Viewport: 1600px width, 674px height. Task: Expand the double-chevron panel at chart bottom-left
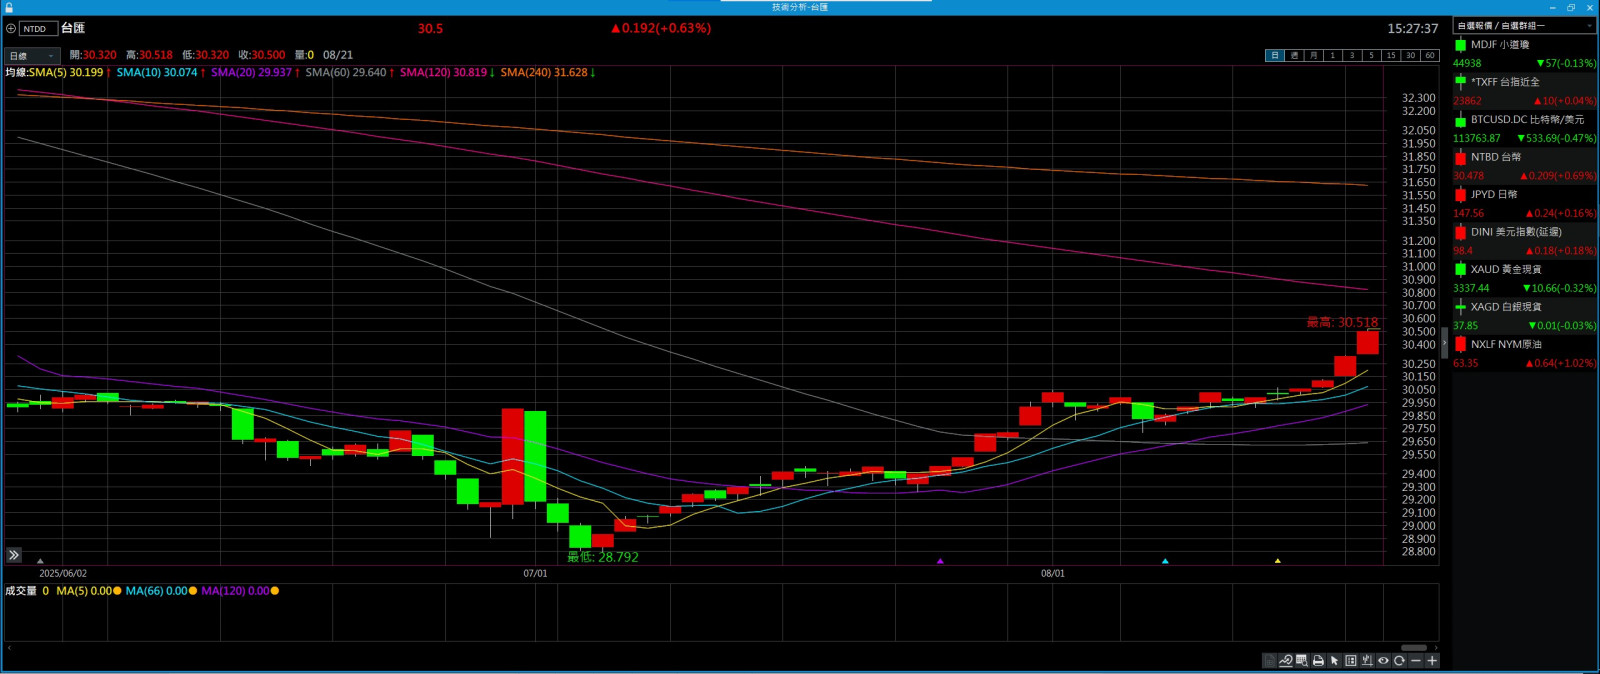14,555
